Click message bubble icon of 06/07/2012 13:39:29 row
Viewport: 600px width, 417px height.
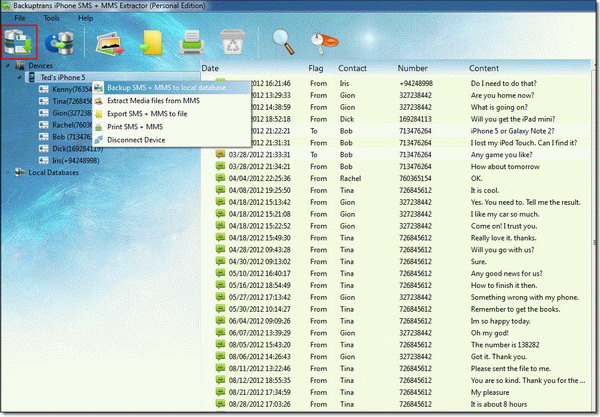point(220,332)
